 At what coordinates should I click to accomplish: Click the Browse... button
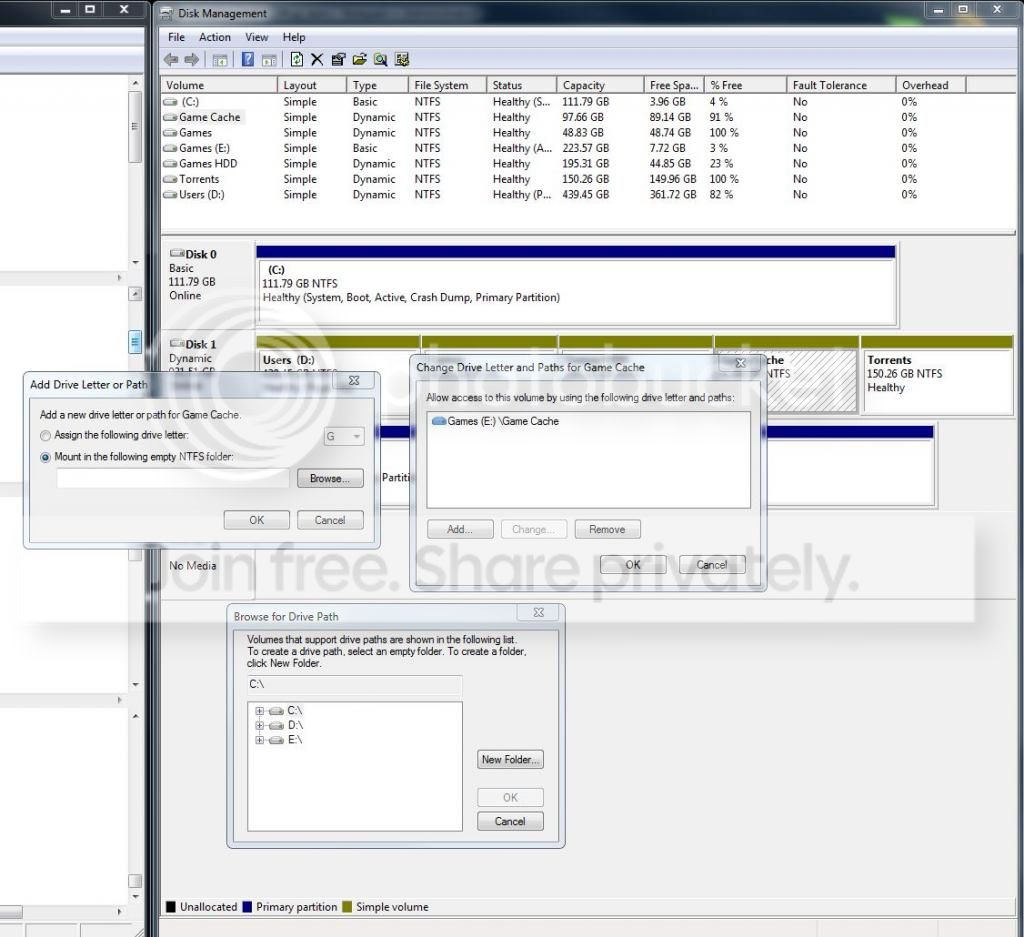point(330,479)
